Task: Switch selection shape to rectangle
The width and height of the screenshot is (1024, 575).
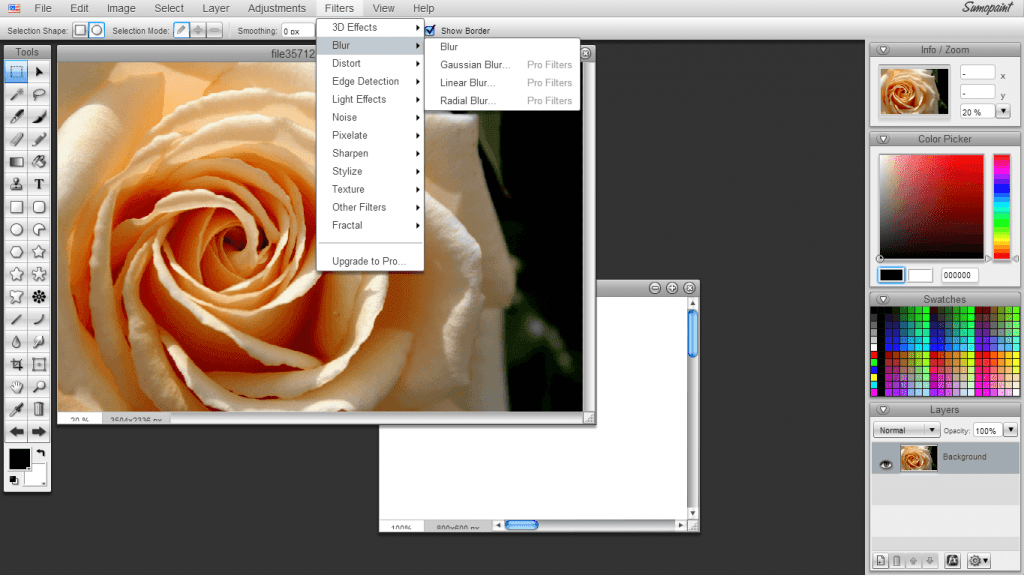Action: coord(80,31)
